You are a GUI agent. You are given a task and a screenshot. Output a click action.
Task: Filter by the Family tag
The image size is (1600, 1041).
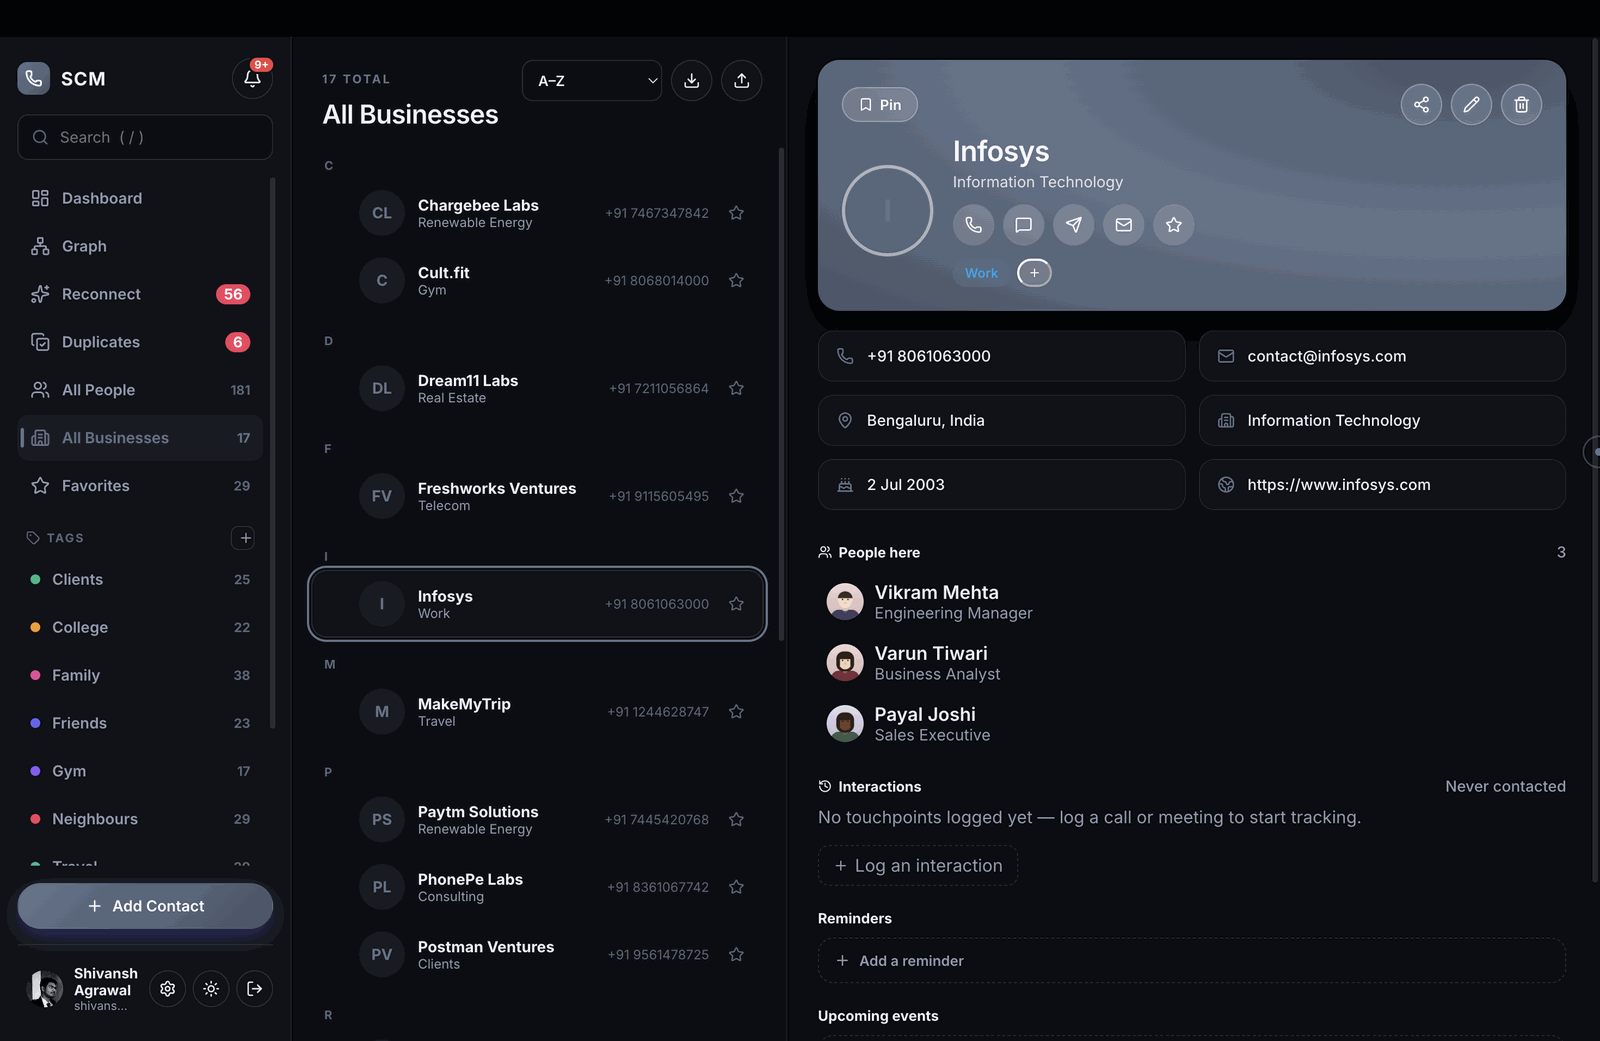point(140,676)
